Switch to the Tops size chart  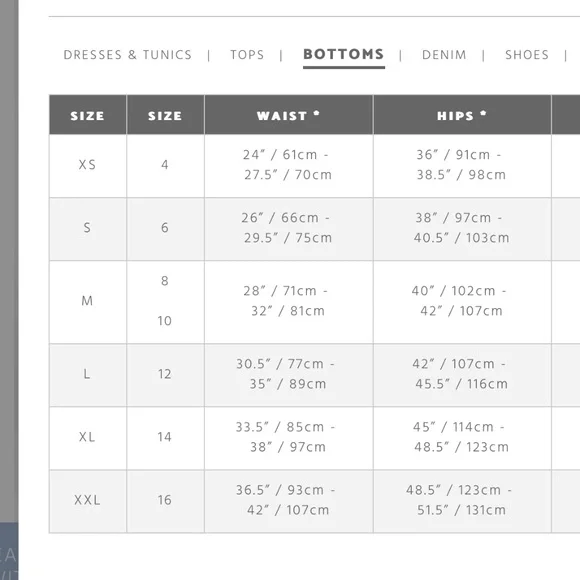[x=247, y=55]
